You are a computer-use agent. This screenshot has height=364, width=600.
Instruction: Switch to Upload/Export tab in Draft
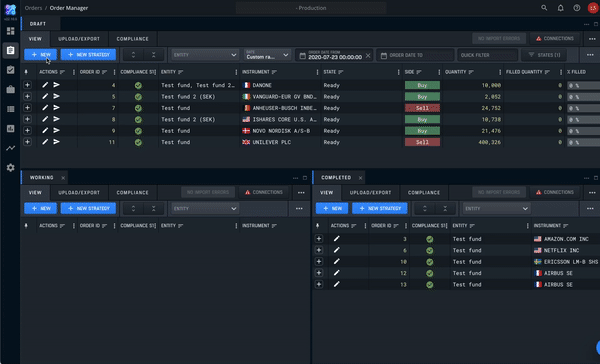(79, 39)
